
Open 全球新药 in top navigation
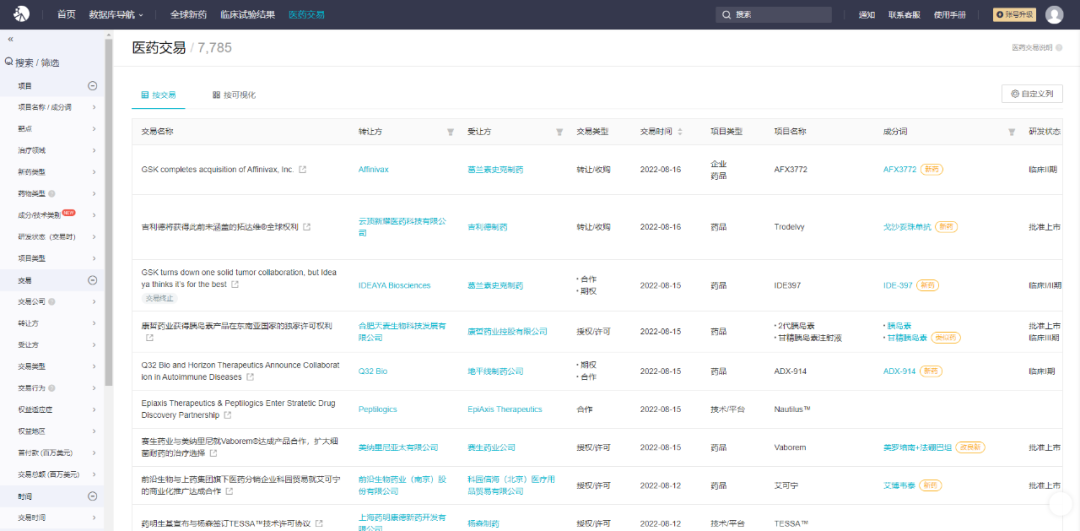pyautogui.click(x=188, y=14)
